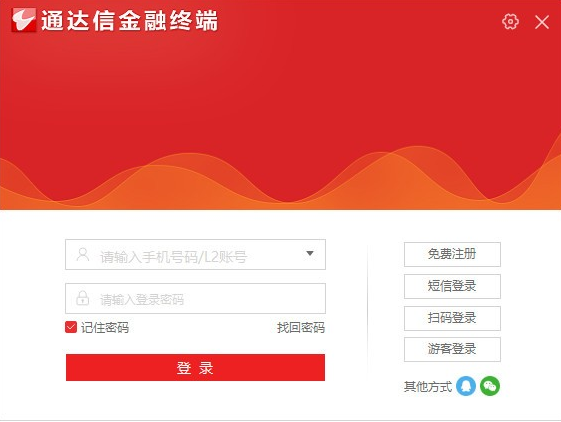Open settings via the gear icon
The height and width of the screenshot is (422, 561).
pos(510,21)
